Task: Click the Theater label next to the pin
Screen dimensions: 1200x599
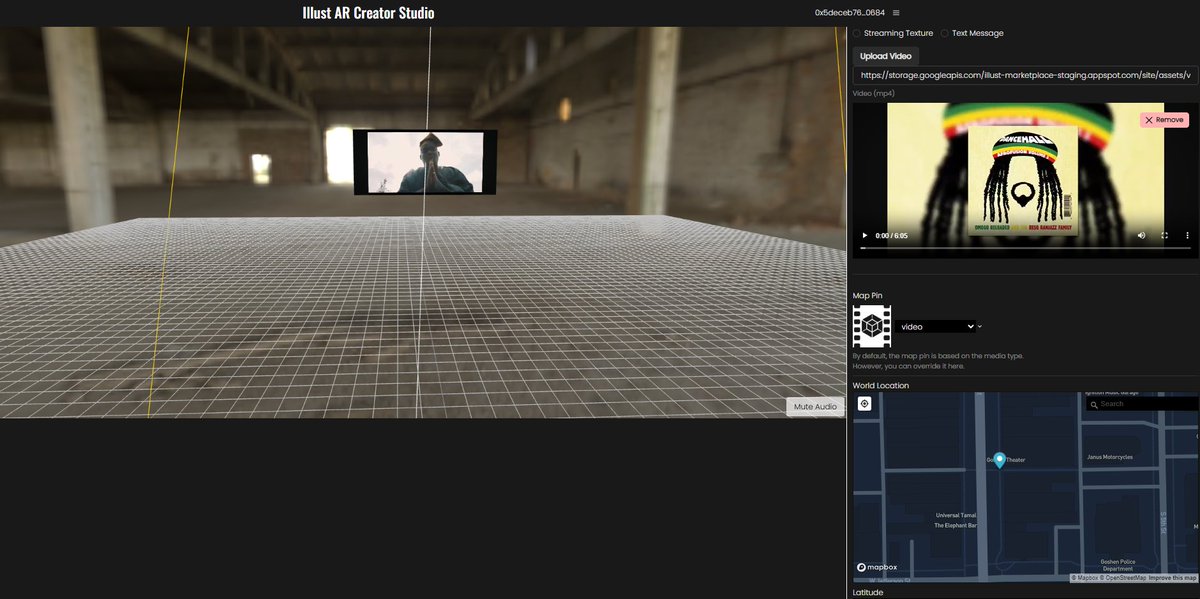Action: [x=1015, y=460]
